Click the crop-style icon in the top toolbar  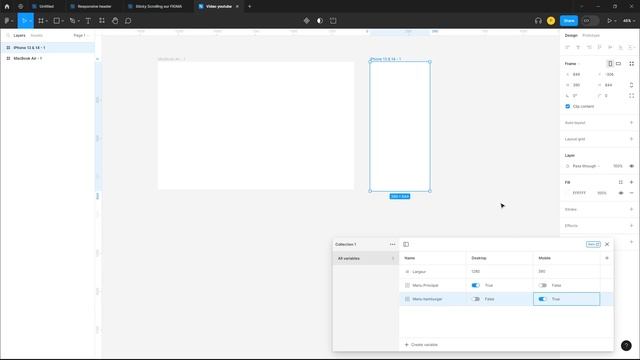(333, 20)
